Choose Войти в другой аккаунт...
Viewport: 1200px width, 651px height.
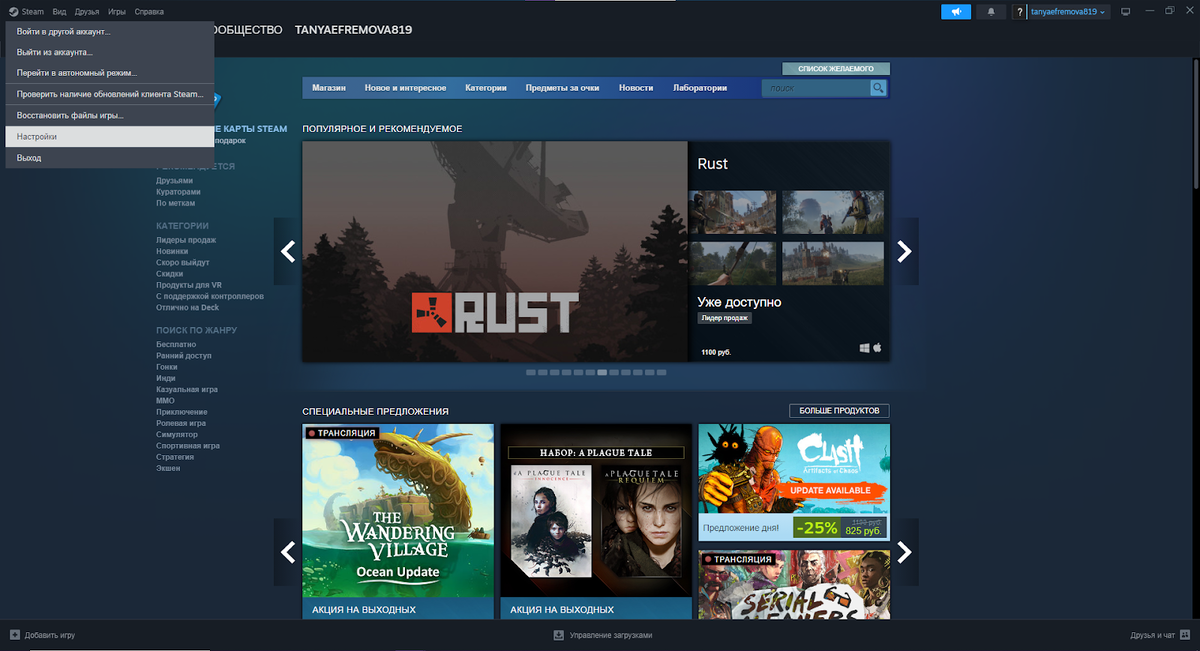click(x=110, y=32)
